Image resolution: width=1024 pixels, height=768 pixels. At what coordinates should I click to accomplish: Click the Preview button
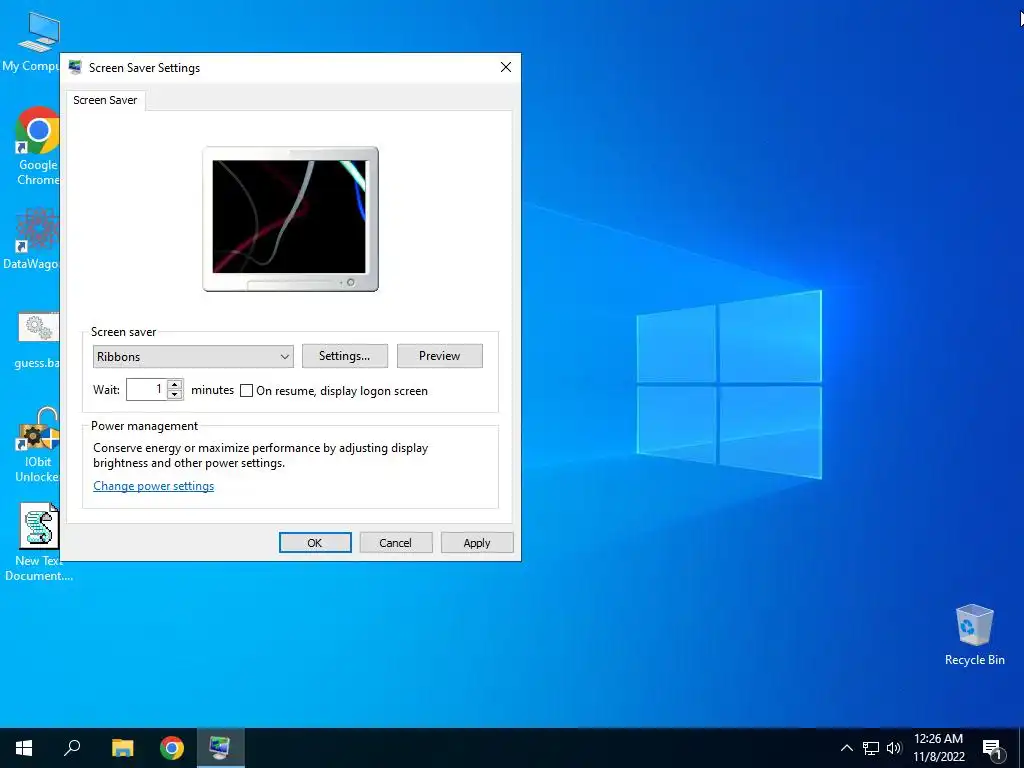(x=440, y=356)
